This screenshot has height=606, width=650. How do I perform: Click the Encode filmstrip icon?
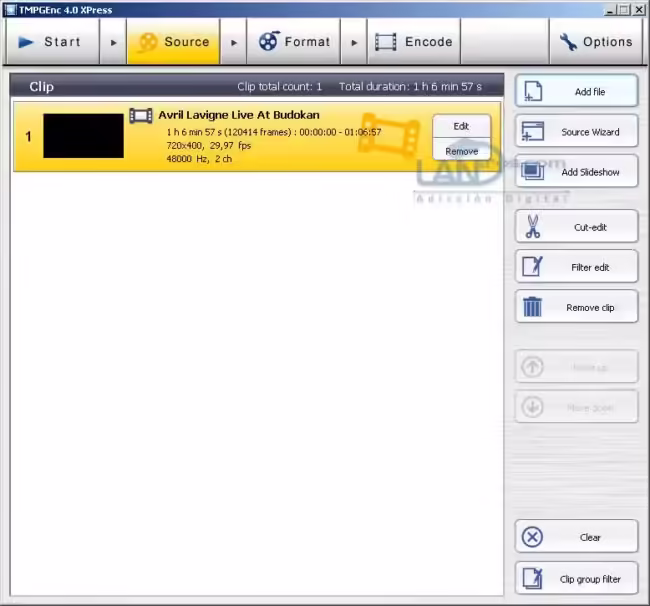(386, 42)
